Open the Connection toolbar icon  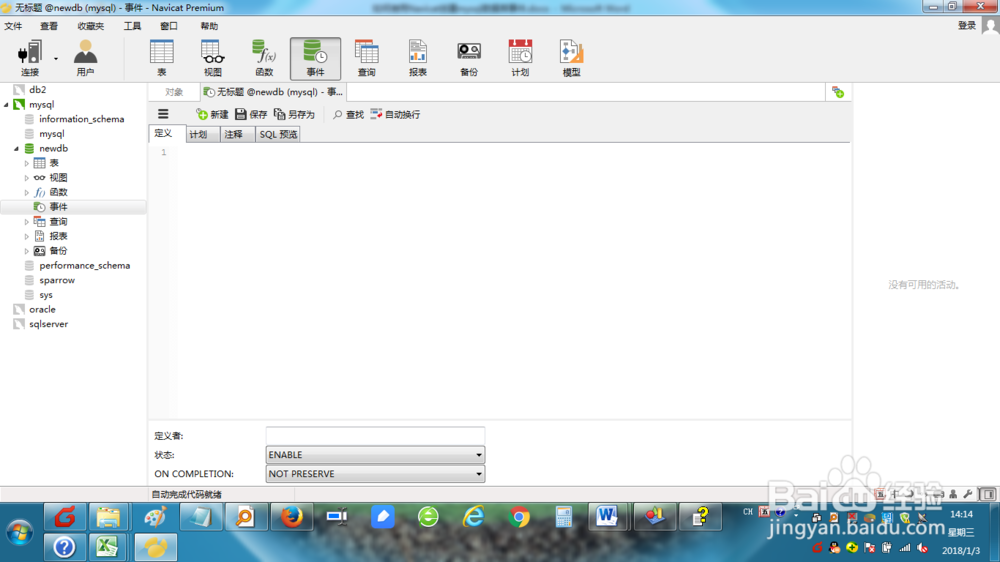(29, 58)
